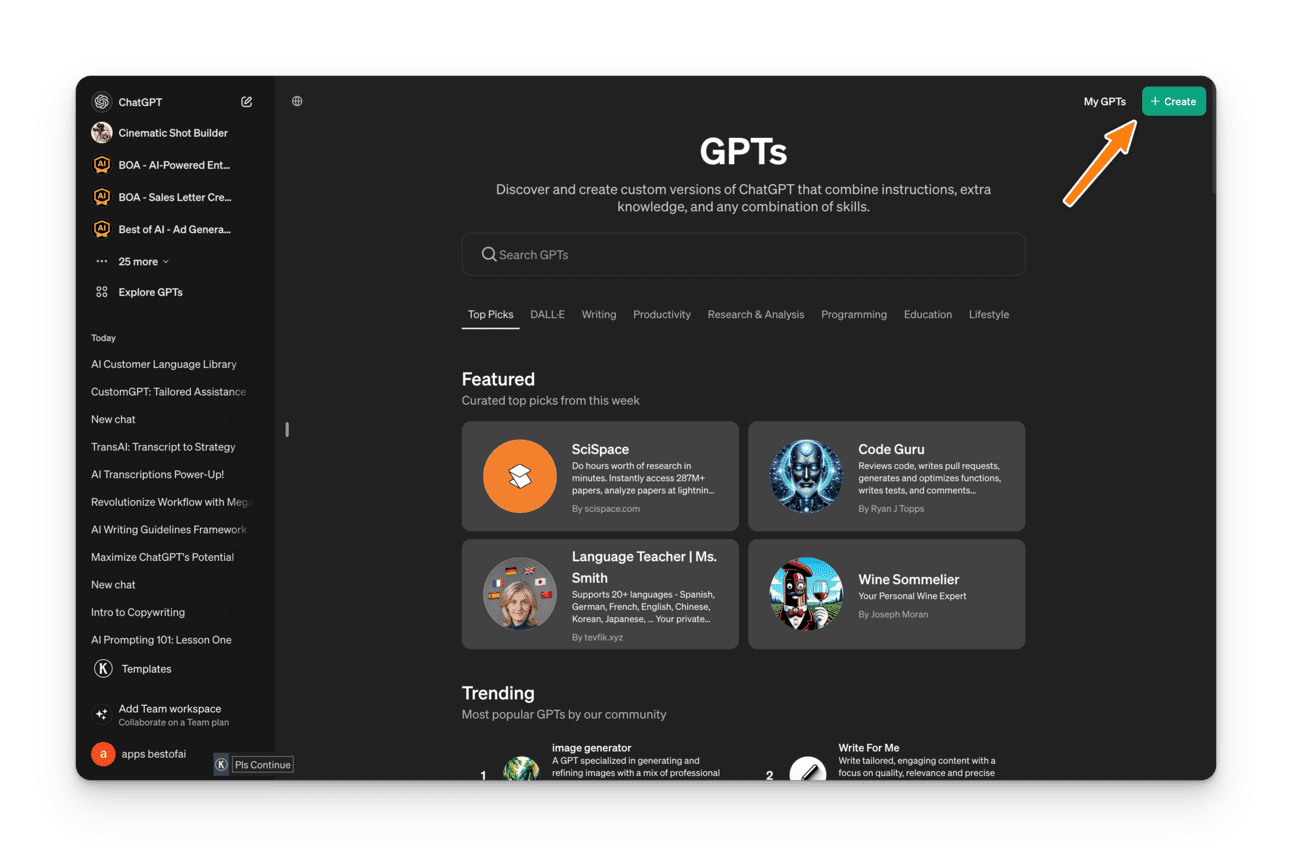Open Templates via the K icon
The width and height of the screenshot is (1292, 856).
pos(103,669)
